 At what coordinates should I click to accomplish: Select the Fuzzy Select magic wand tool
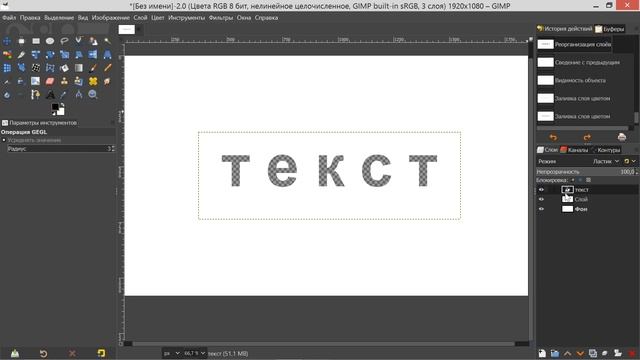click(x=107, y=41)
